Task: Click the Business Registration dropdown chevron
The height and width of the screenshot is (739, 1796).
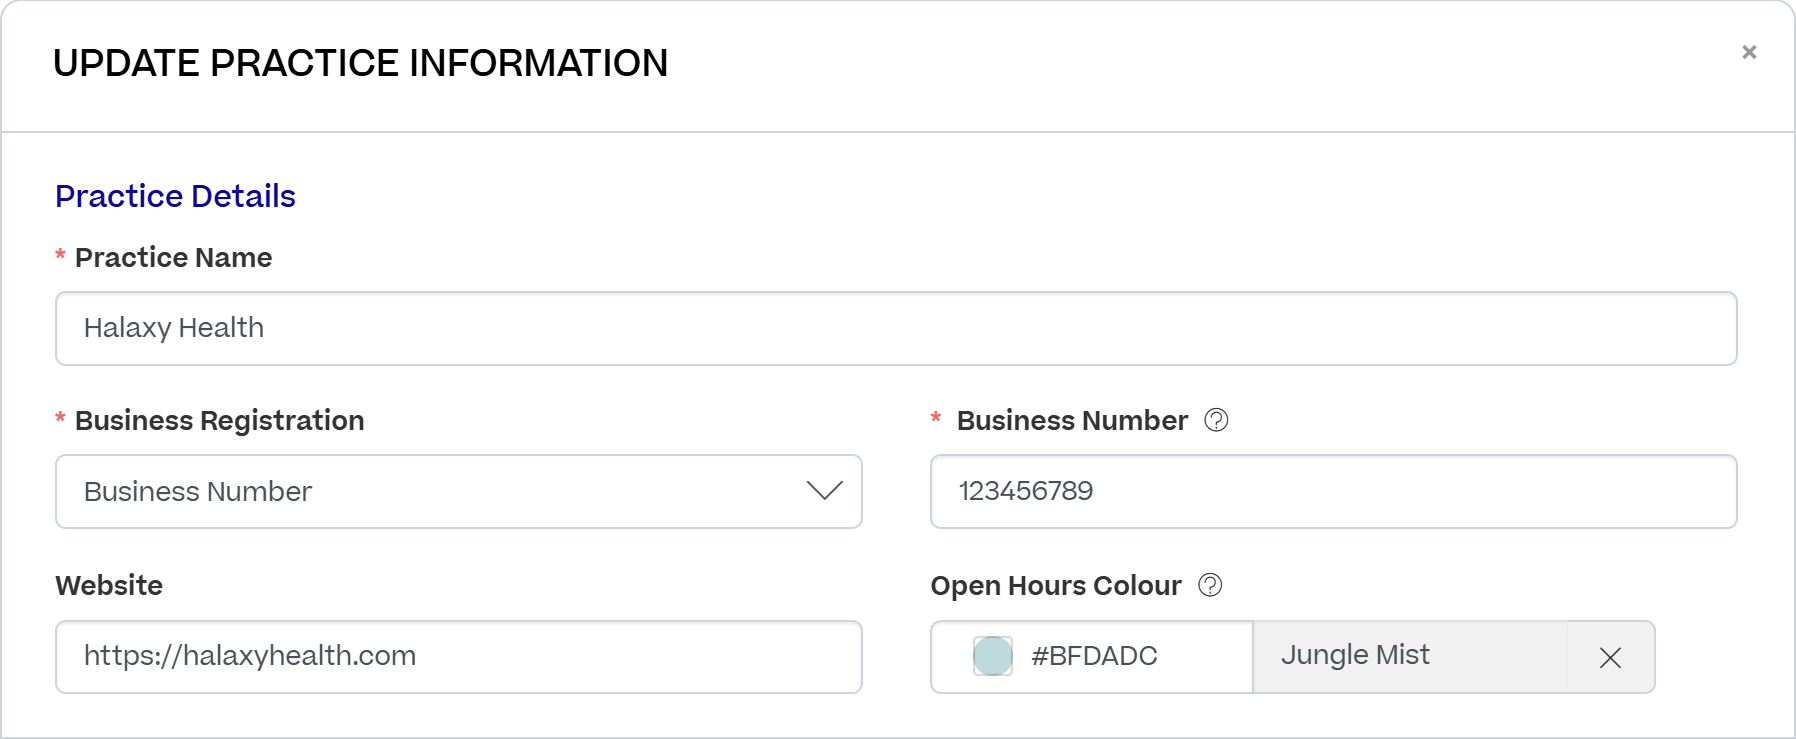Action: 824,491
